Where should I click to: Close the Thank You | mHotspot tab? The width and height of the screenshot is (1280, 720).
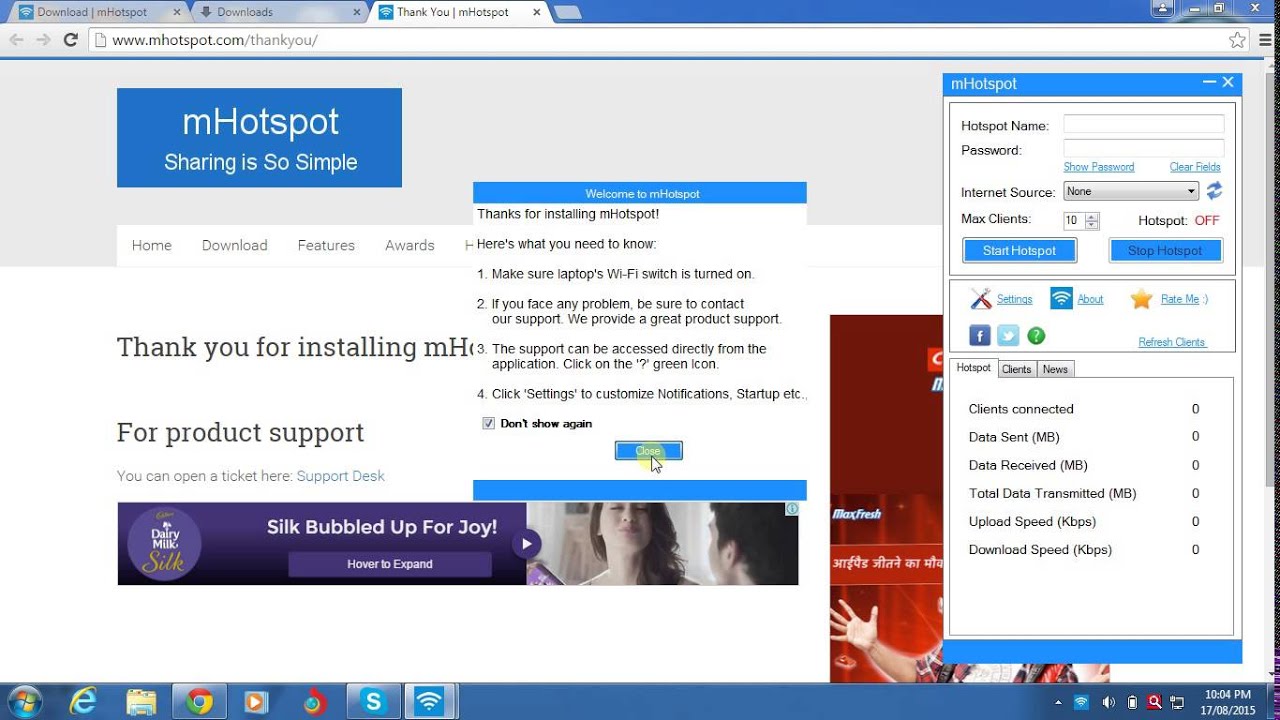tap(537, 12)
